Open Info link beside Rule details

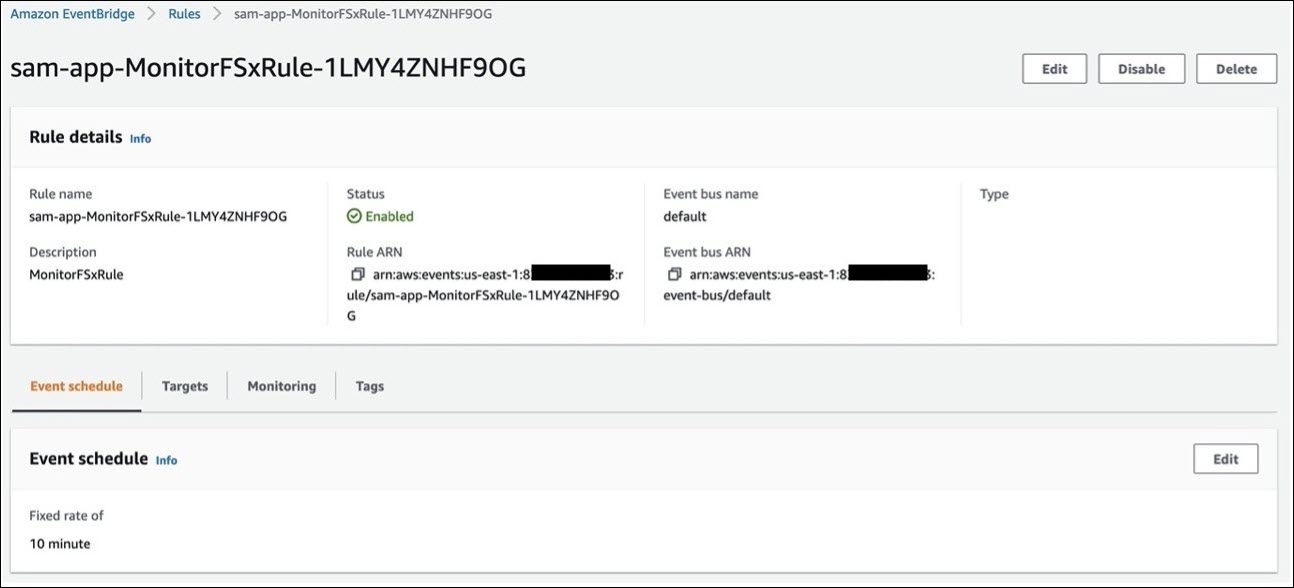click(x=141, y=139)
